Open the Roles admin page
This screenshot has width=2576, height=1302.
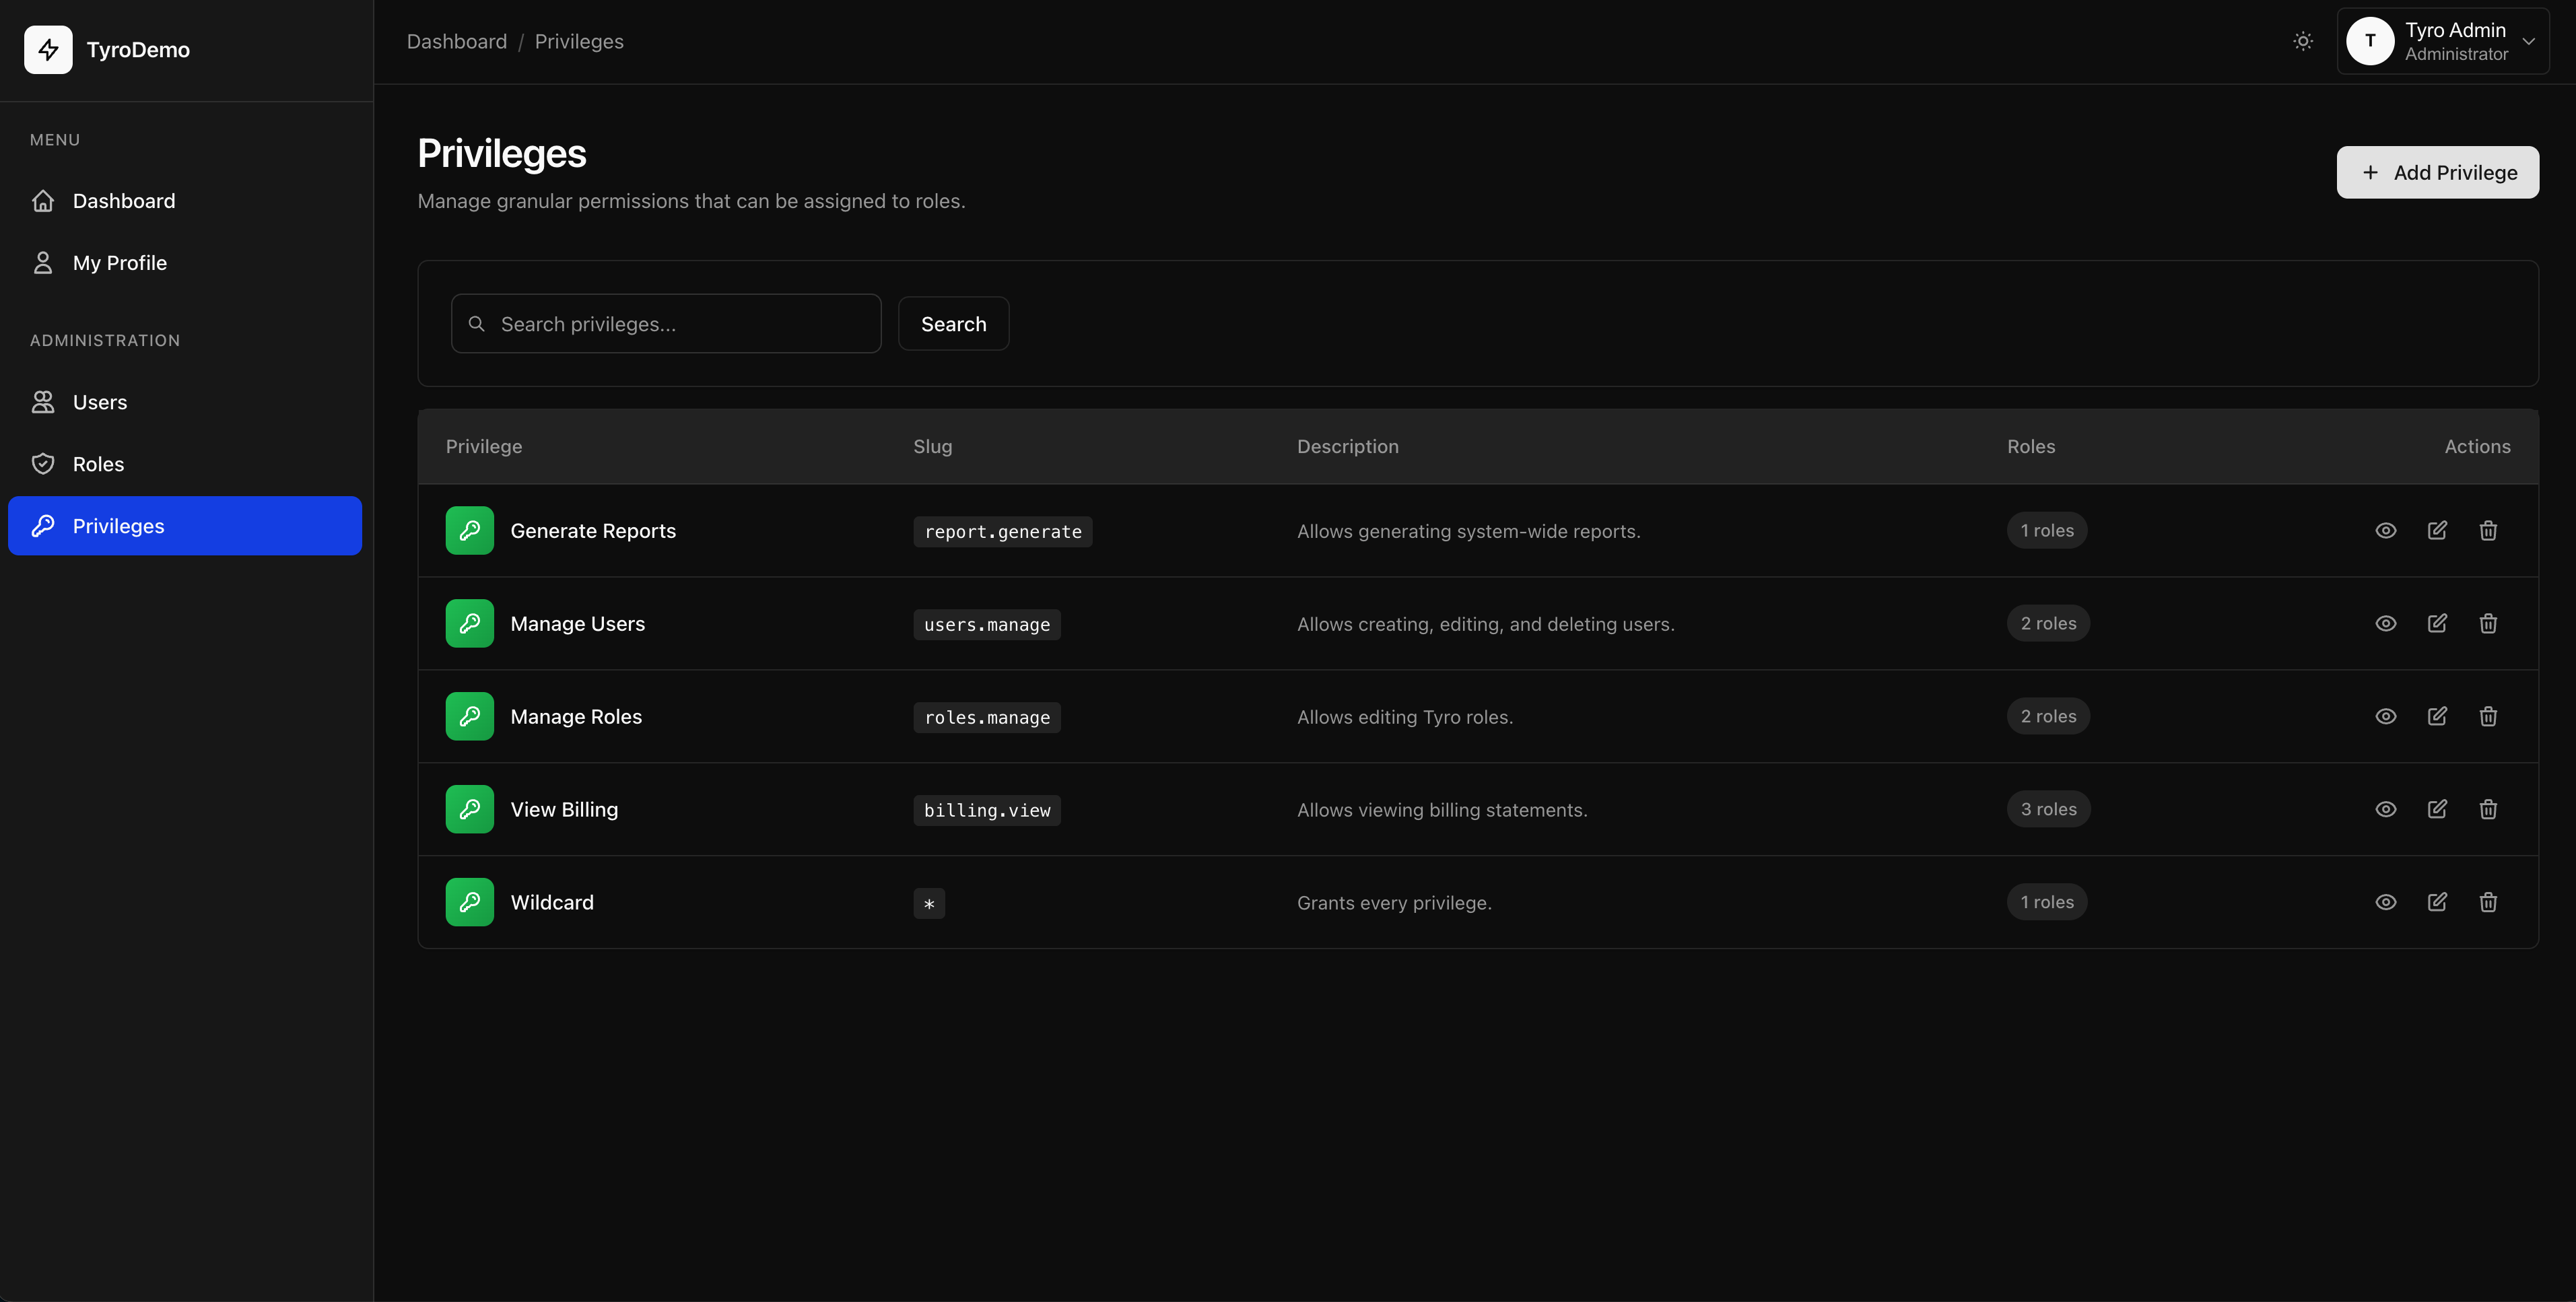(98, 464)
